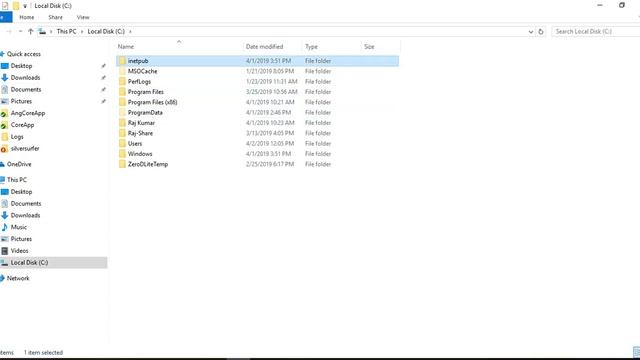The width and height of the screenshot is (640, 360).
Task: Click the File folder type of Windows row
Action: coord(318,154)
